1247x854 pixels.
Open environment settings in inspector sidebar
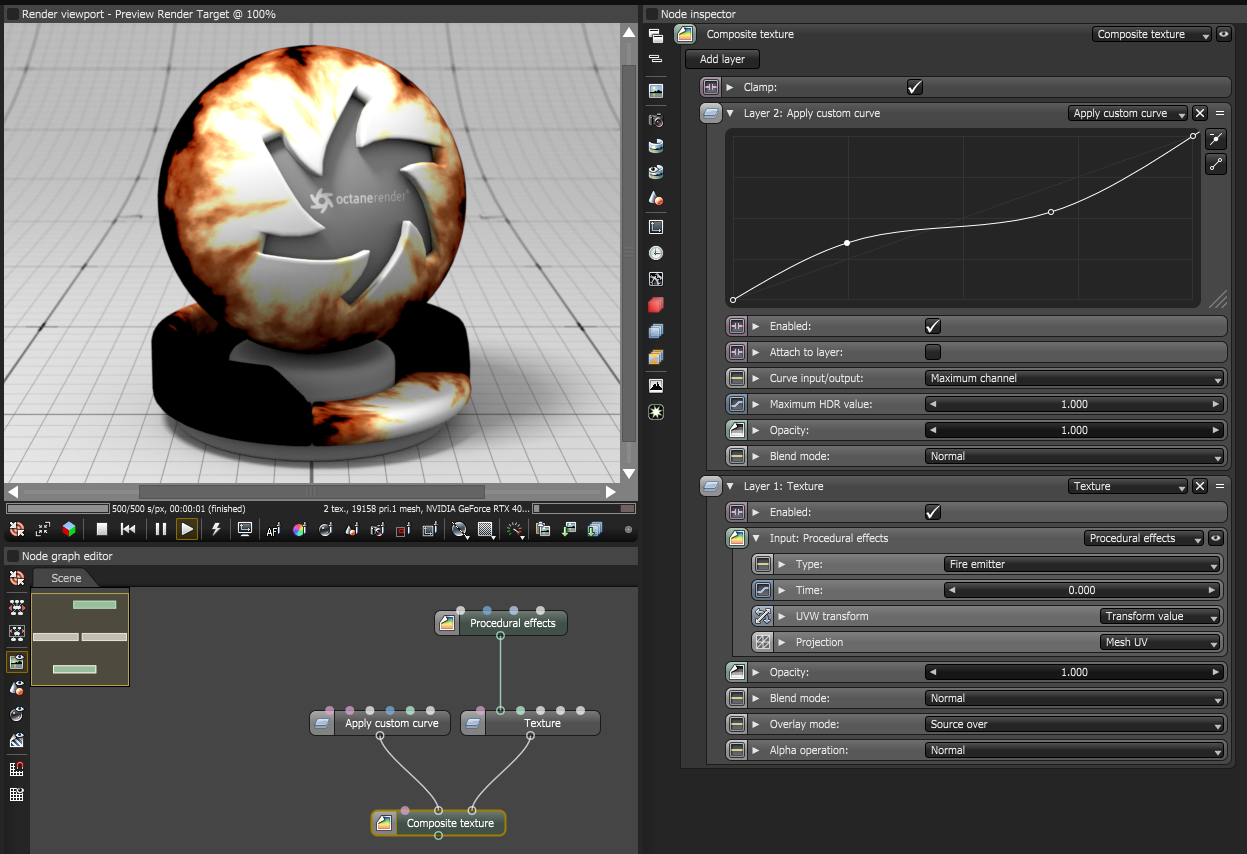pyautogui.click(x=656, y=146)
